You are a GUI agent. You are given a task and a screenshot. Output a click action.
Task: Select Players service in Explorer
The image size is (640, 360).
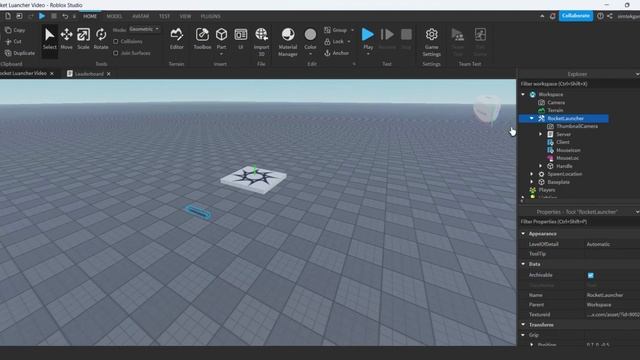tap(547, 190)
